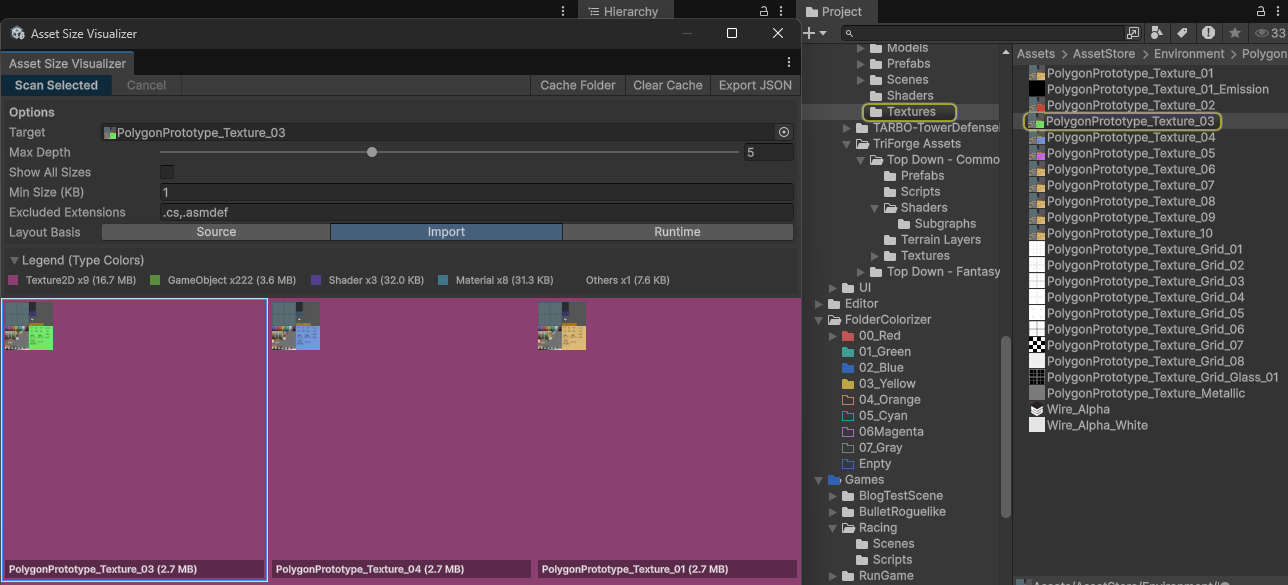Click the Search by Type icon
The image size is (1288, 585).
[x=1157, y=33]
